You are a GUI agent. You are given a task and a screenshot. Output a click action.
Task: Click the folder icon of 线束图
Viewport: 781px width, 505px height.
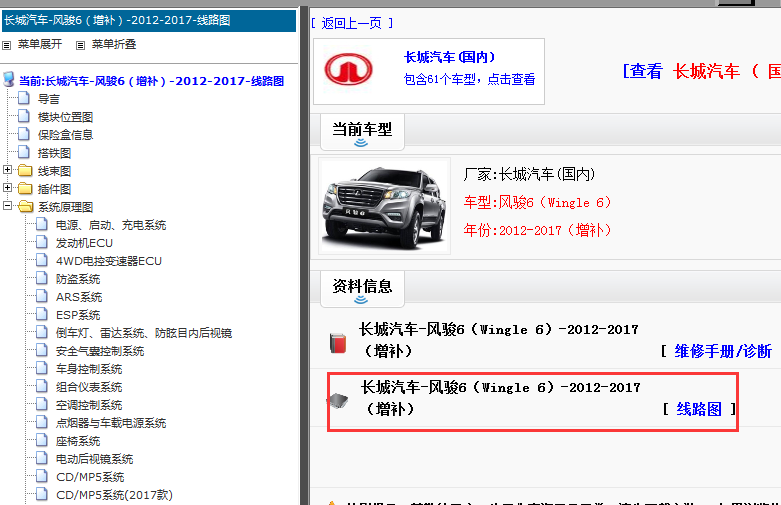(x=25, y=171)
